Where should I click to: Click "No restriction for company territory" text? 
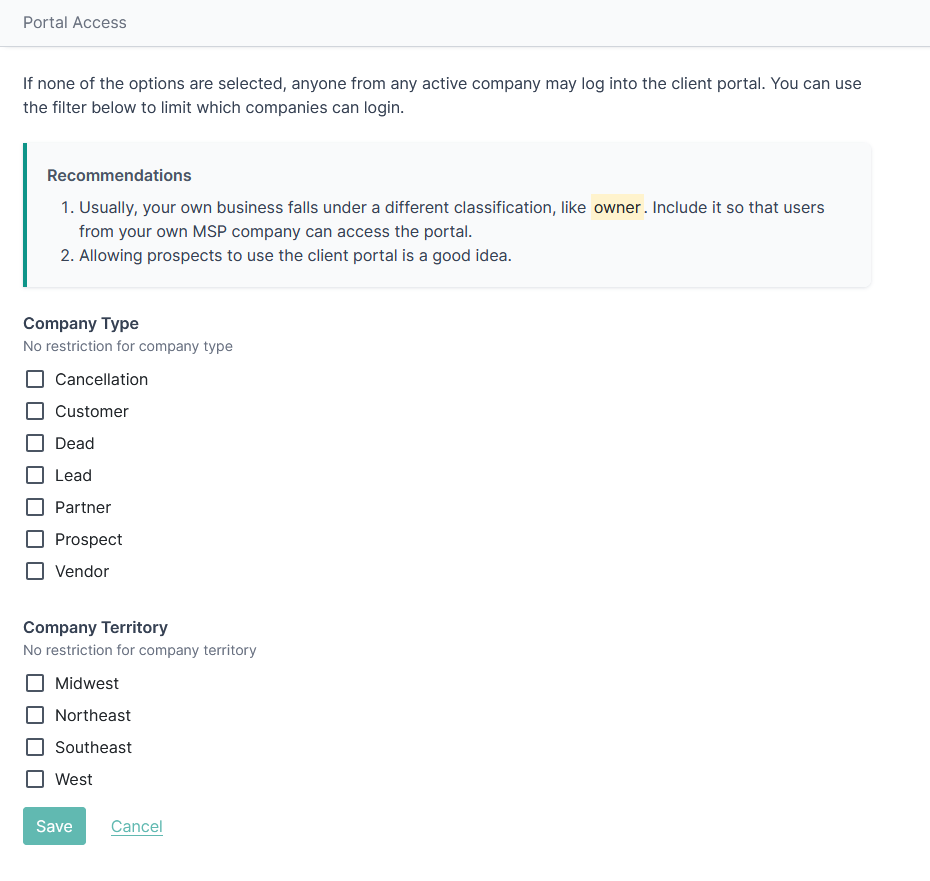tap(140, 650)
